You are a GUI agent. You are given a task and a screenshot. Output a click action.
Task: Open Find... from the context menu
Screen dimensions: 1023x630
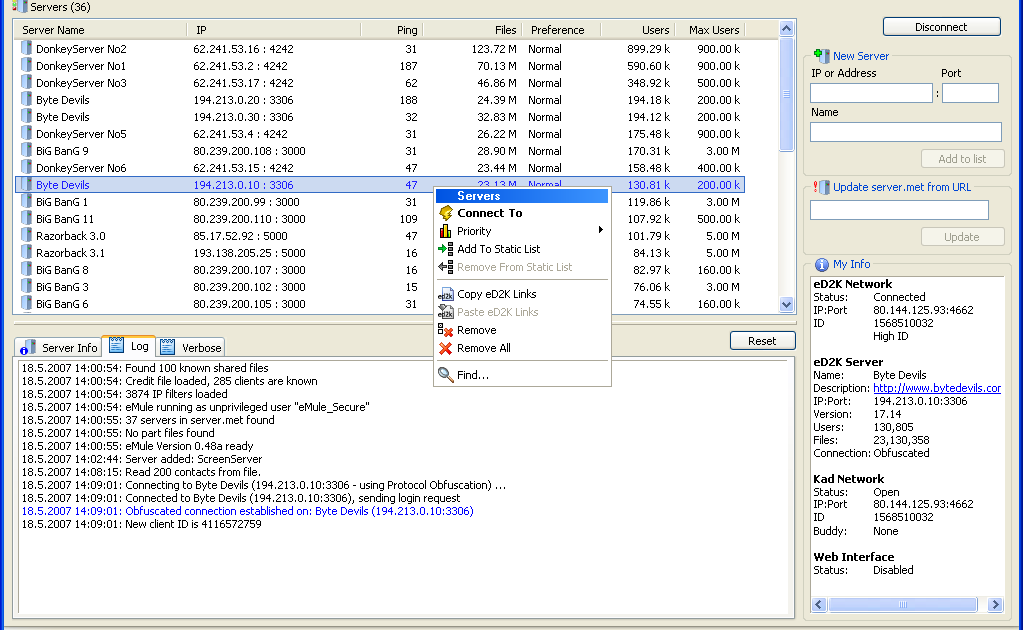(522, 375)
